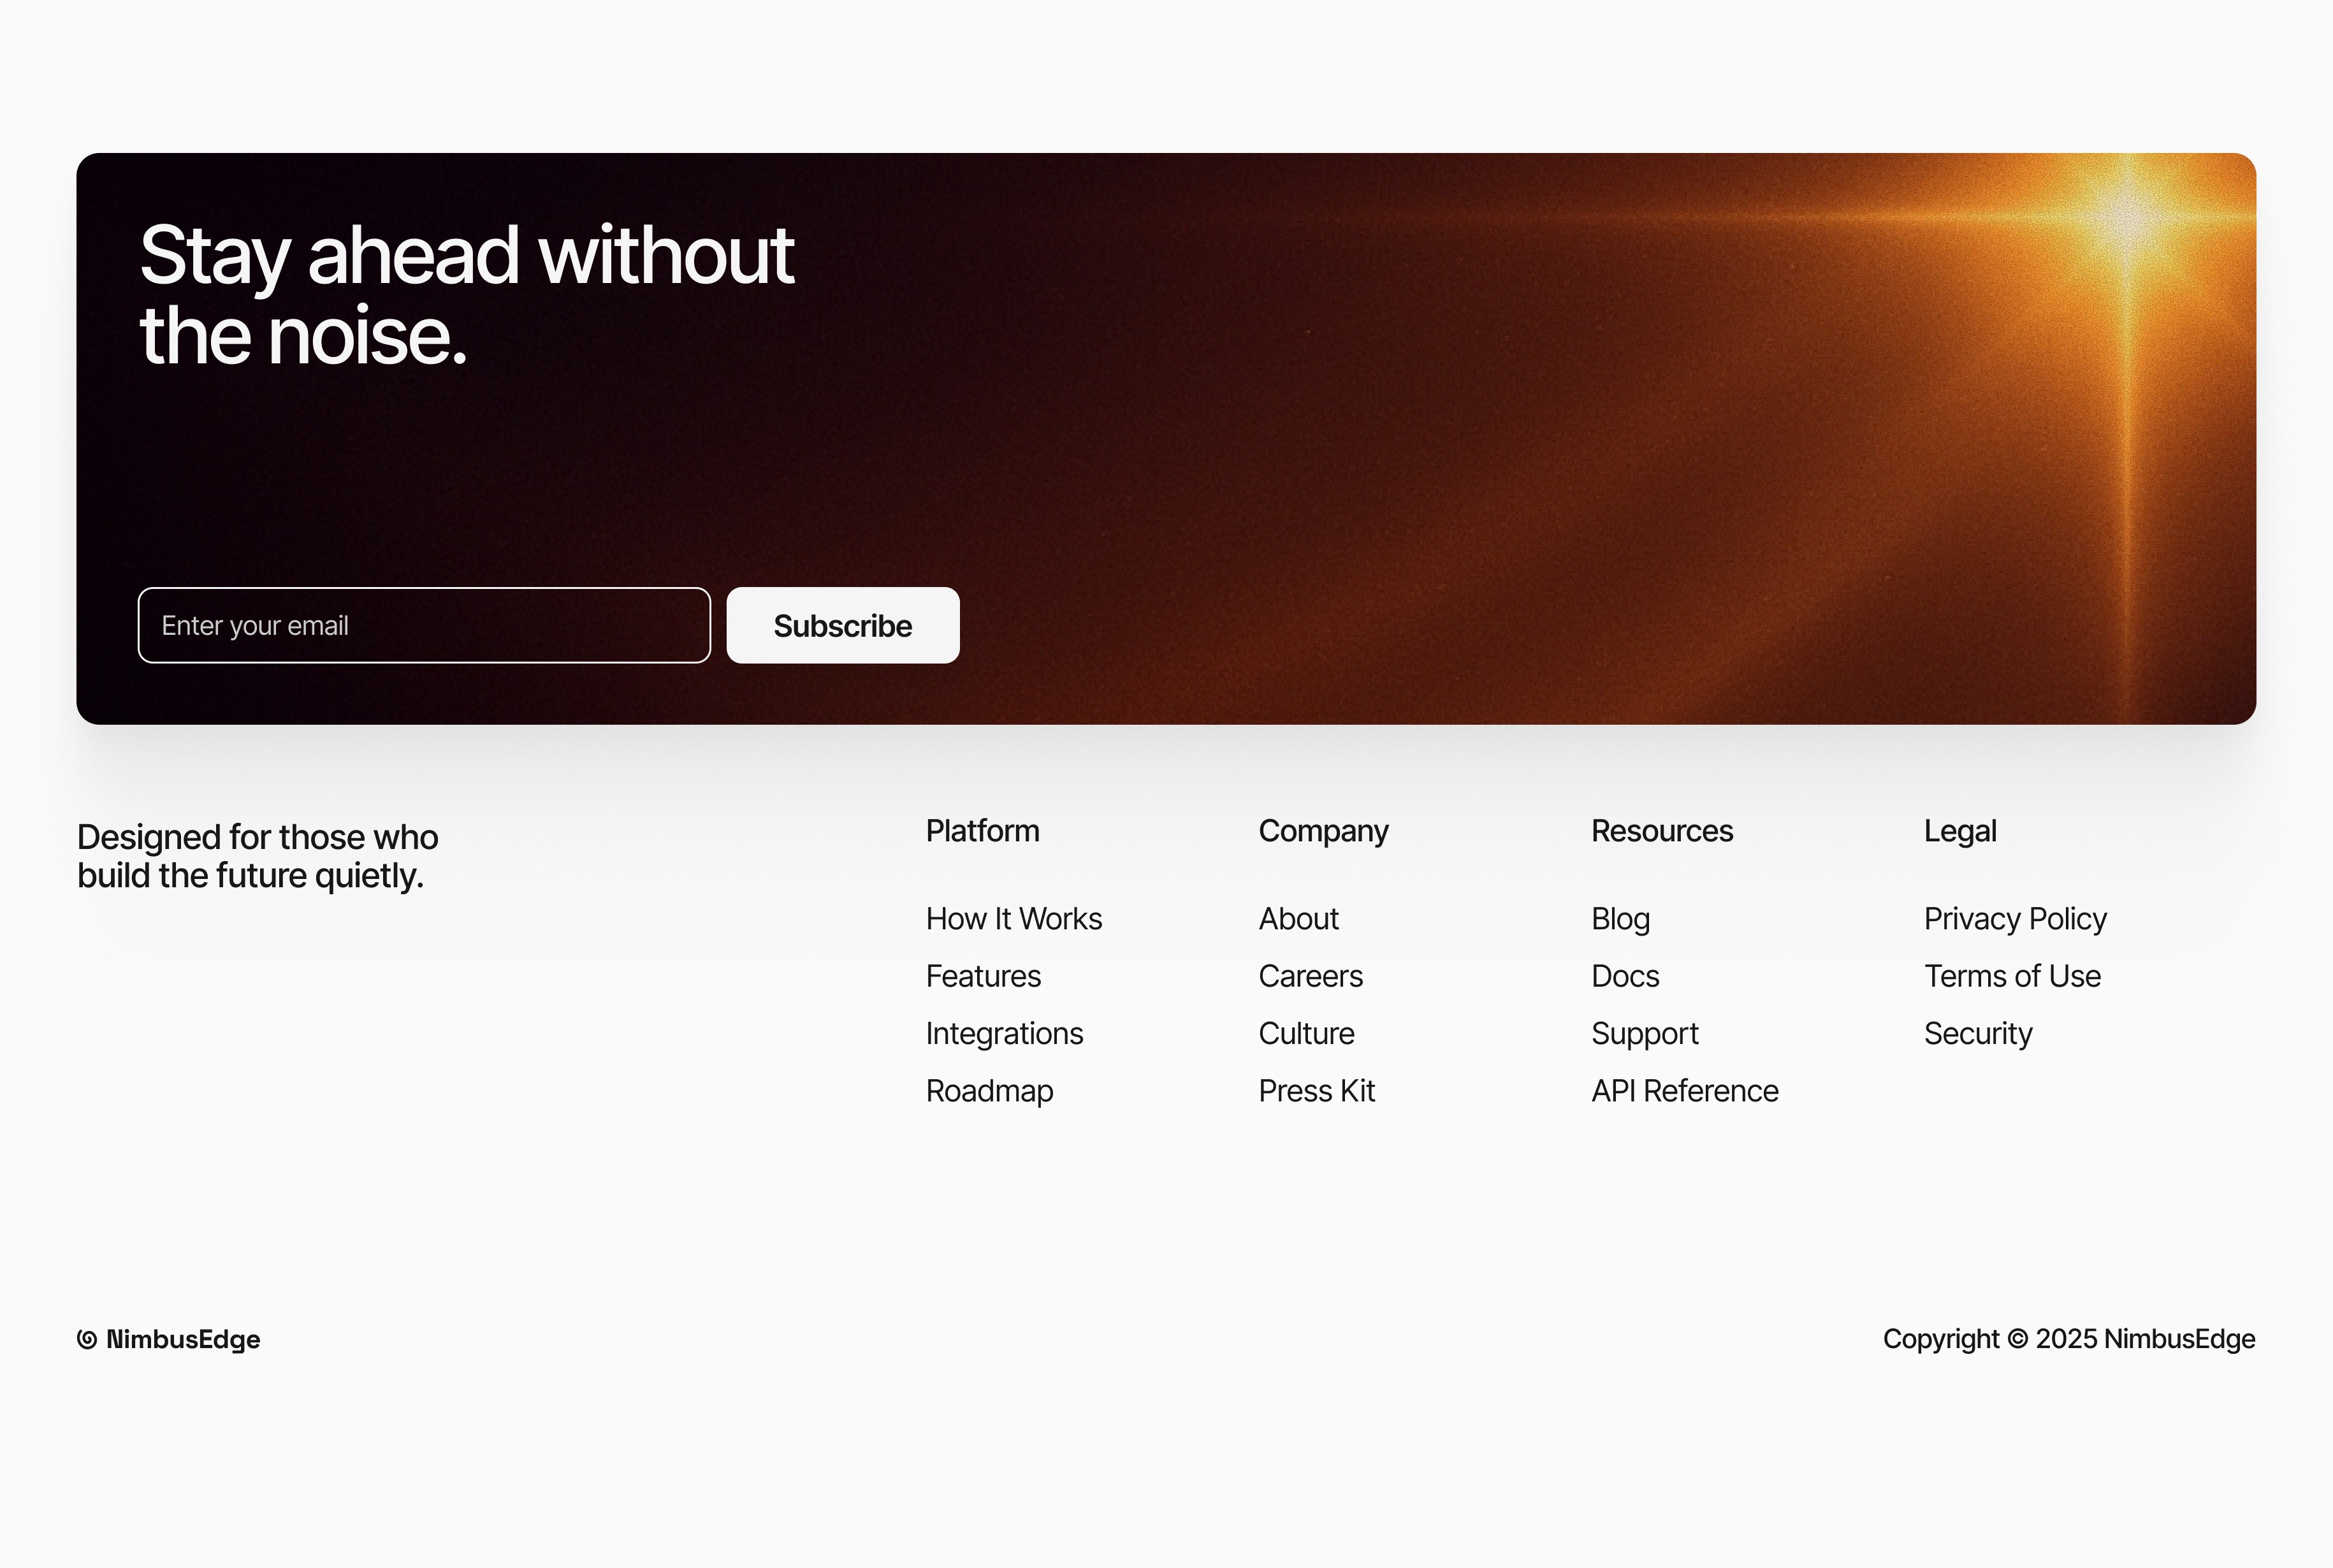Open the How It Works link
Viewport: 2333px width, 1568px height.
point(1013,919)
